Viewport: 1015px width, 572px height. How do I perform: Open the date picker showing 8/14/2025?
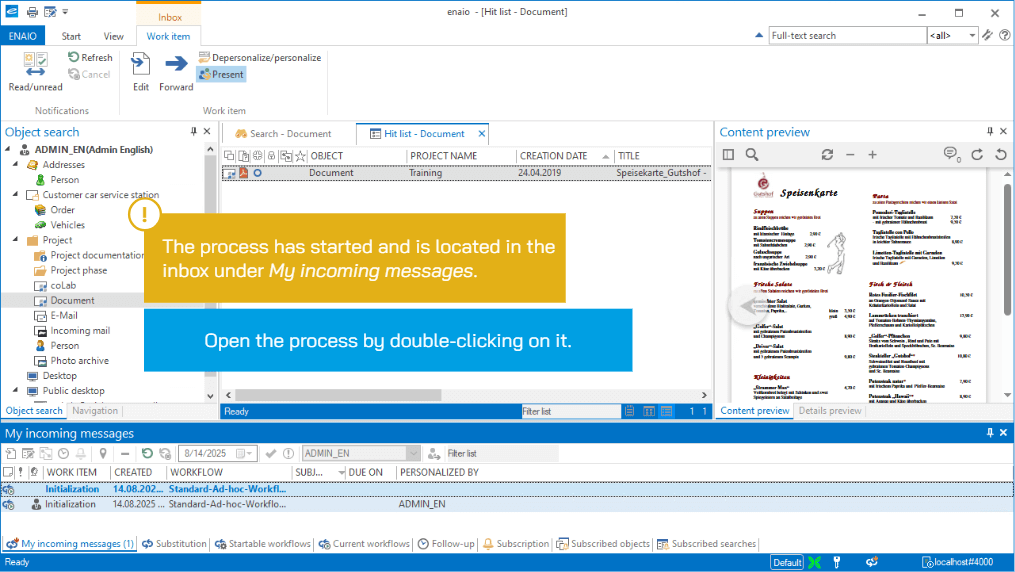(240, 453)
